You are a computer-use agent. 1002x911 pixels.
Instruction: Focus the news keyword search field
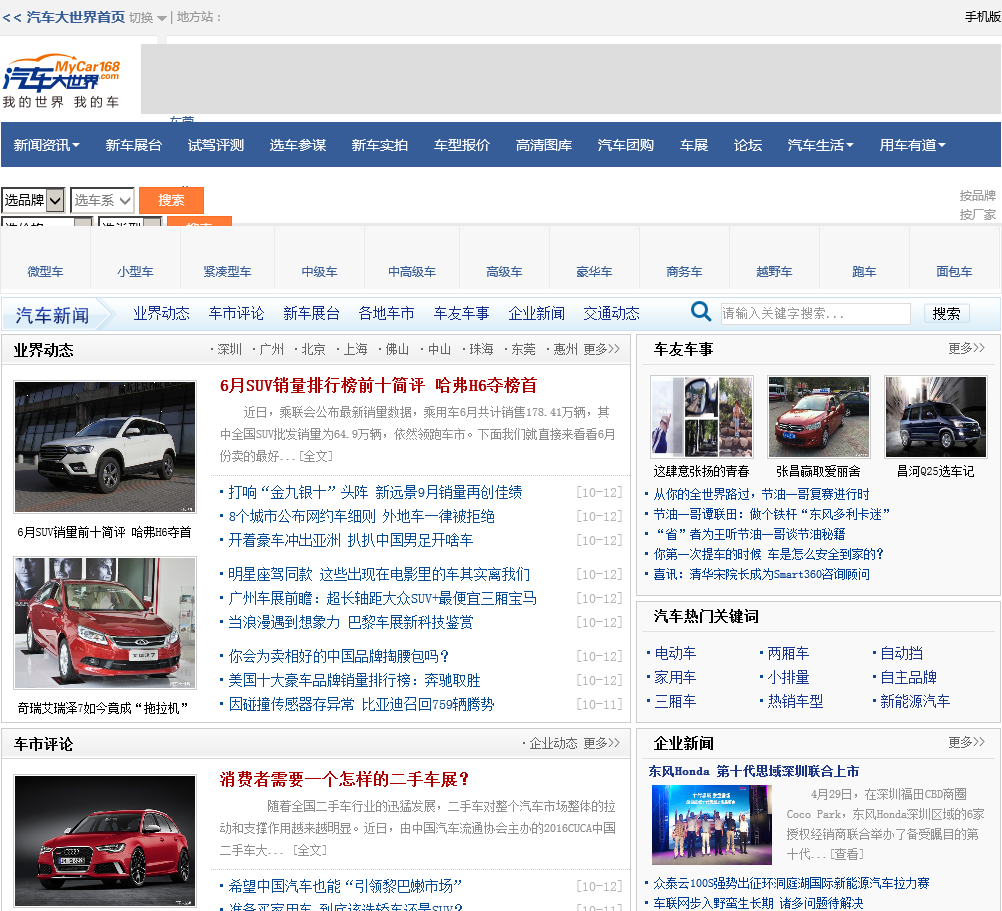[x=815, y=313]
